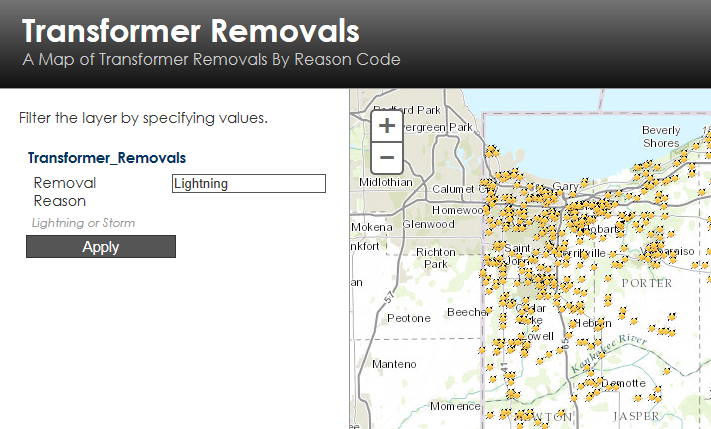Click the Lowell map label
The image size is (711, 429).
(536, 336)
